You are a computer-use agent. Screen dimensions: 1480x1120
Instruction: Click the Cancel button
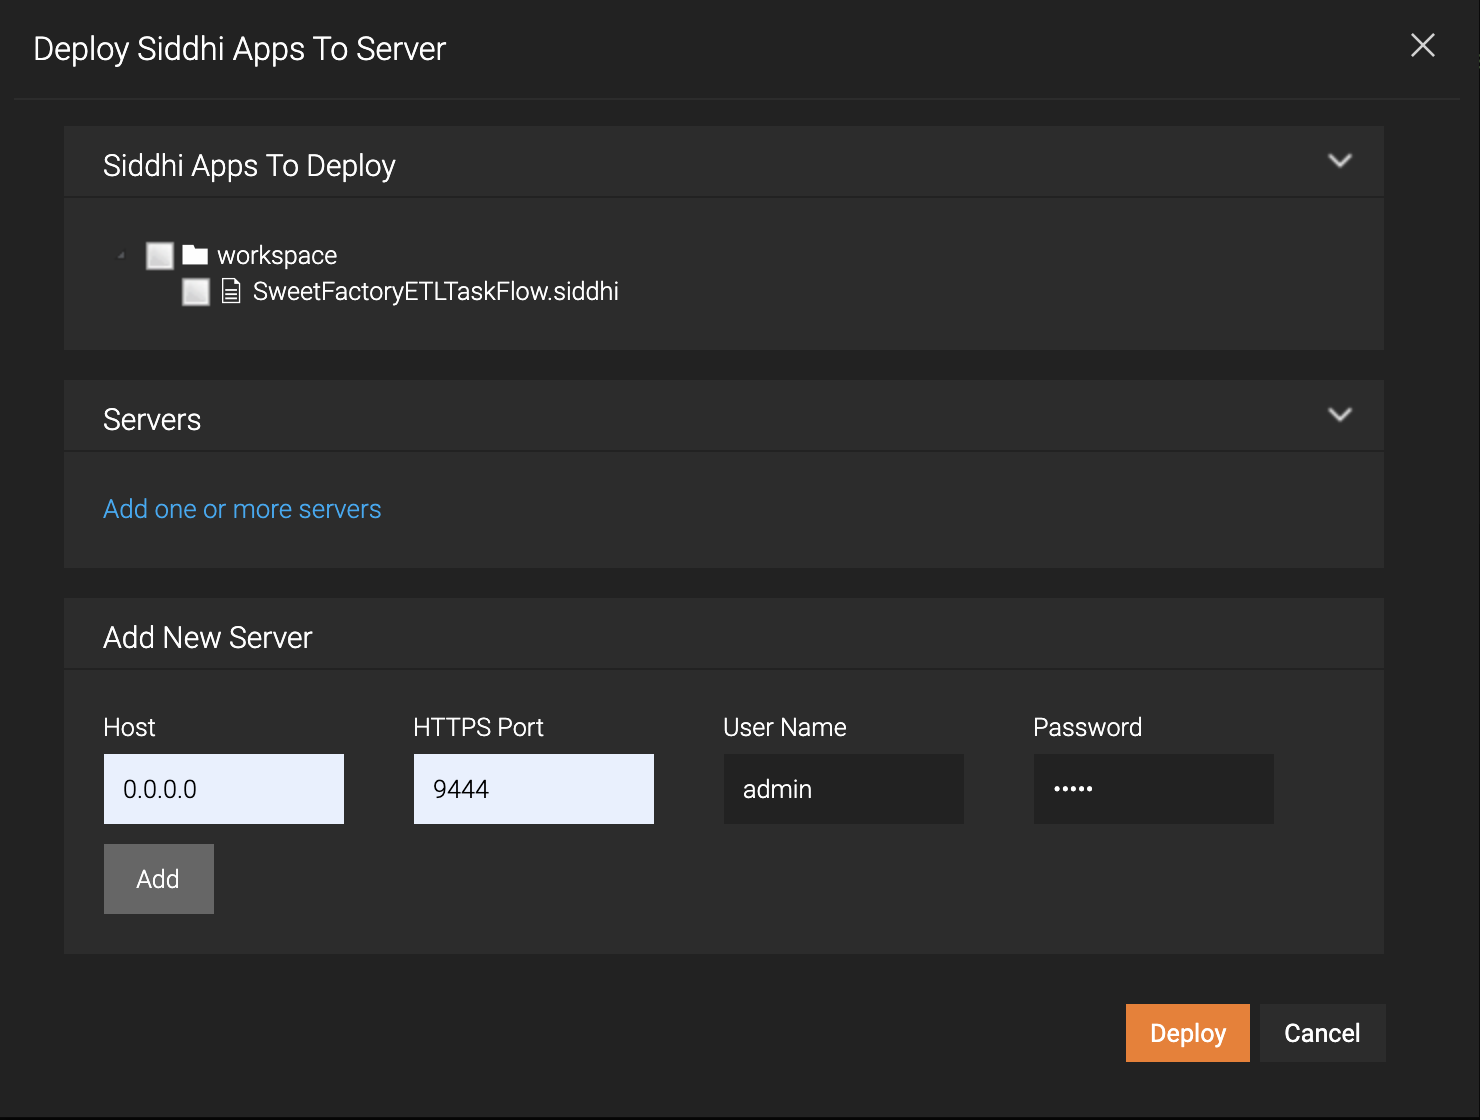tap(1322, 1033)
